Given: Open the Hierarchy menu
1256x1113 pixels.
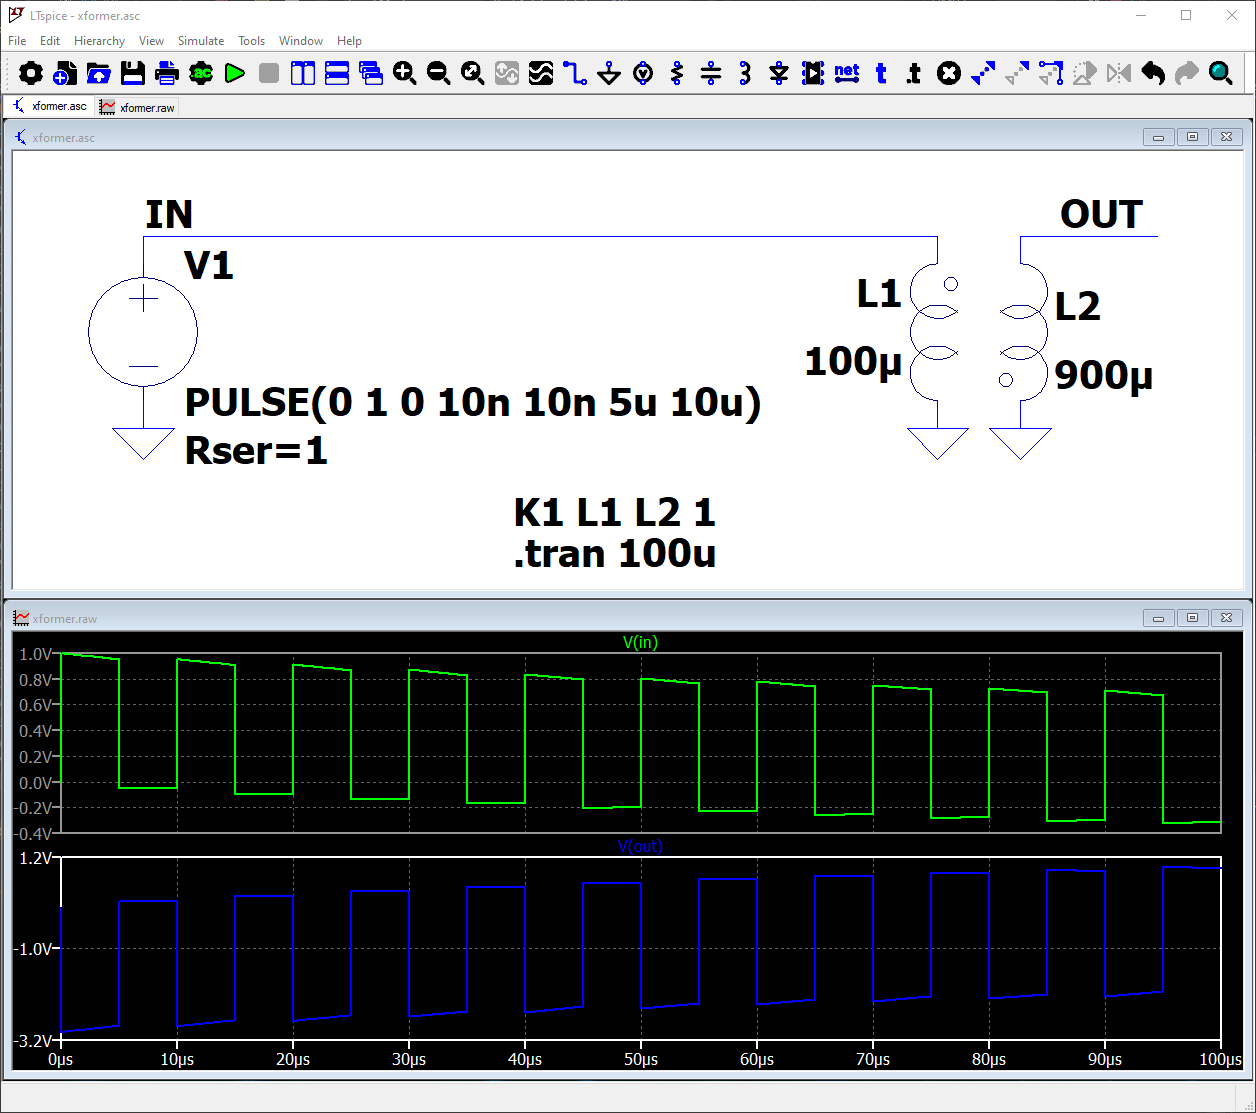Looking at the screenshot, I should [99, 41].
